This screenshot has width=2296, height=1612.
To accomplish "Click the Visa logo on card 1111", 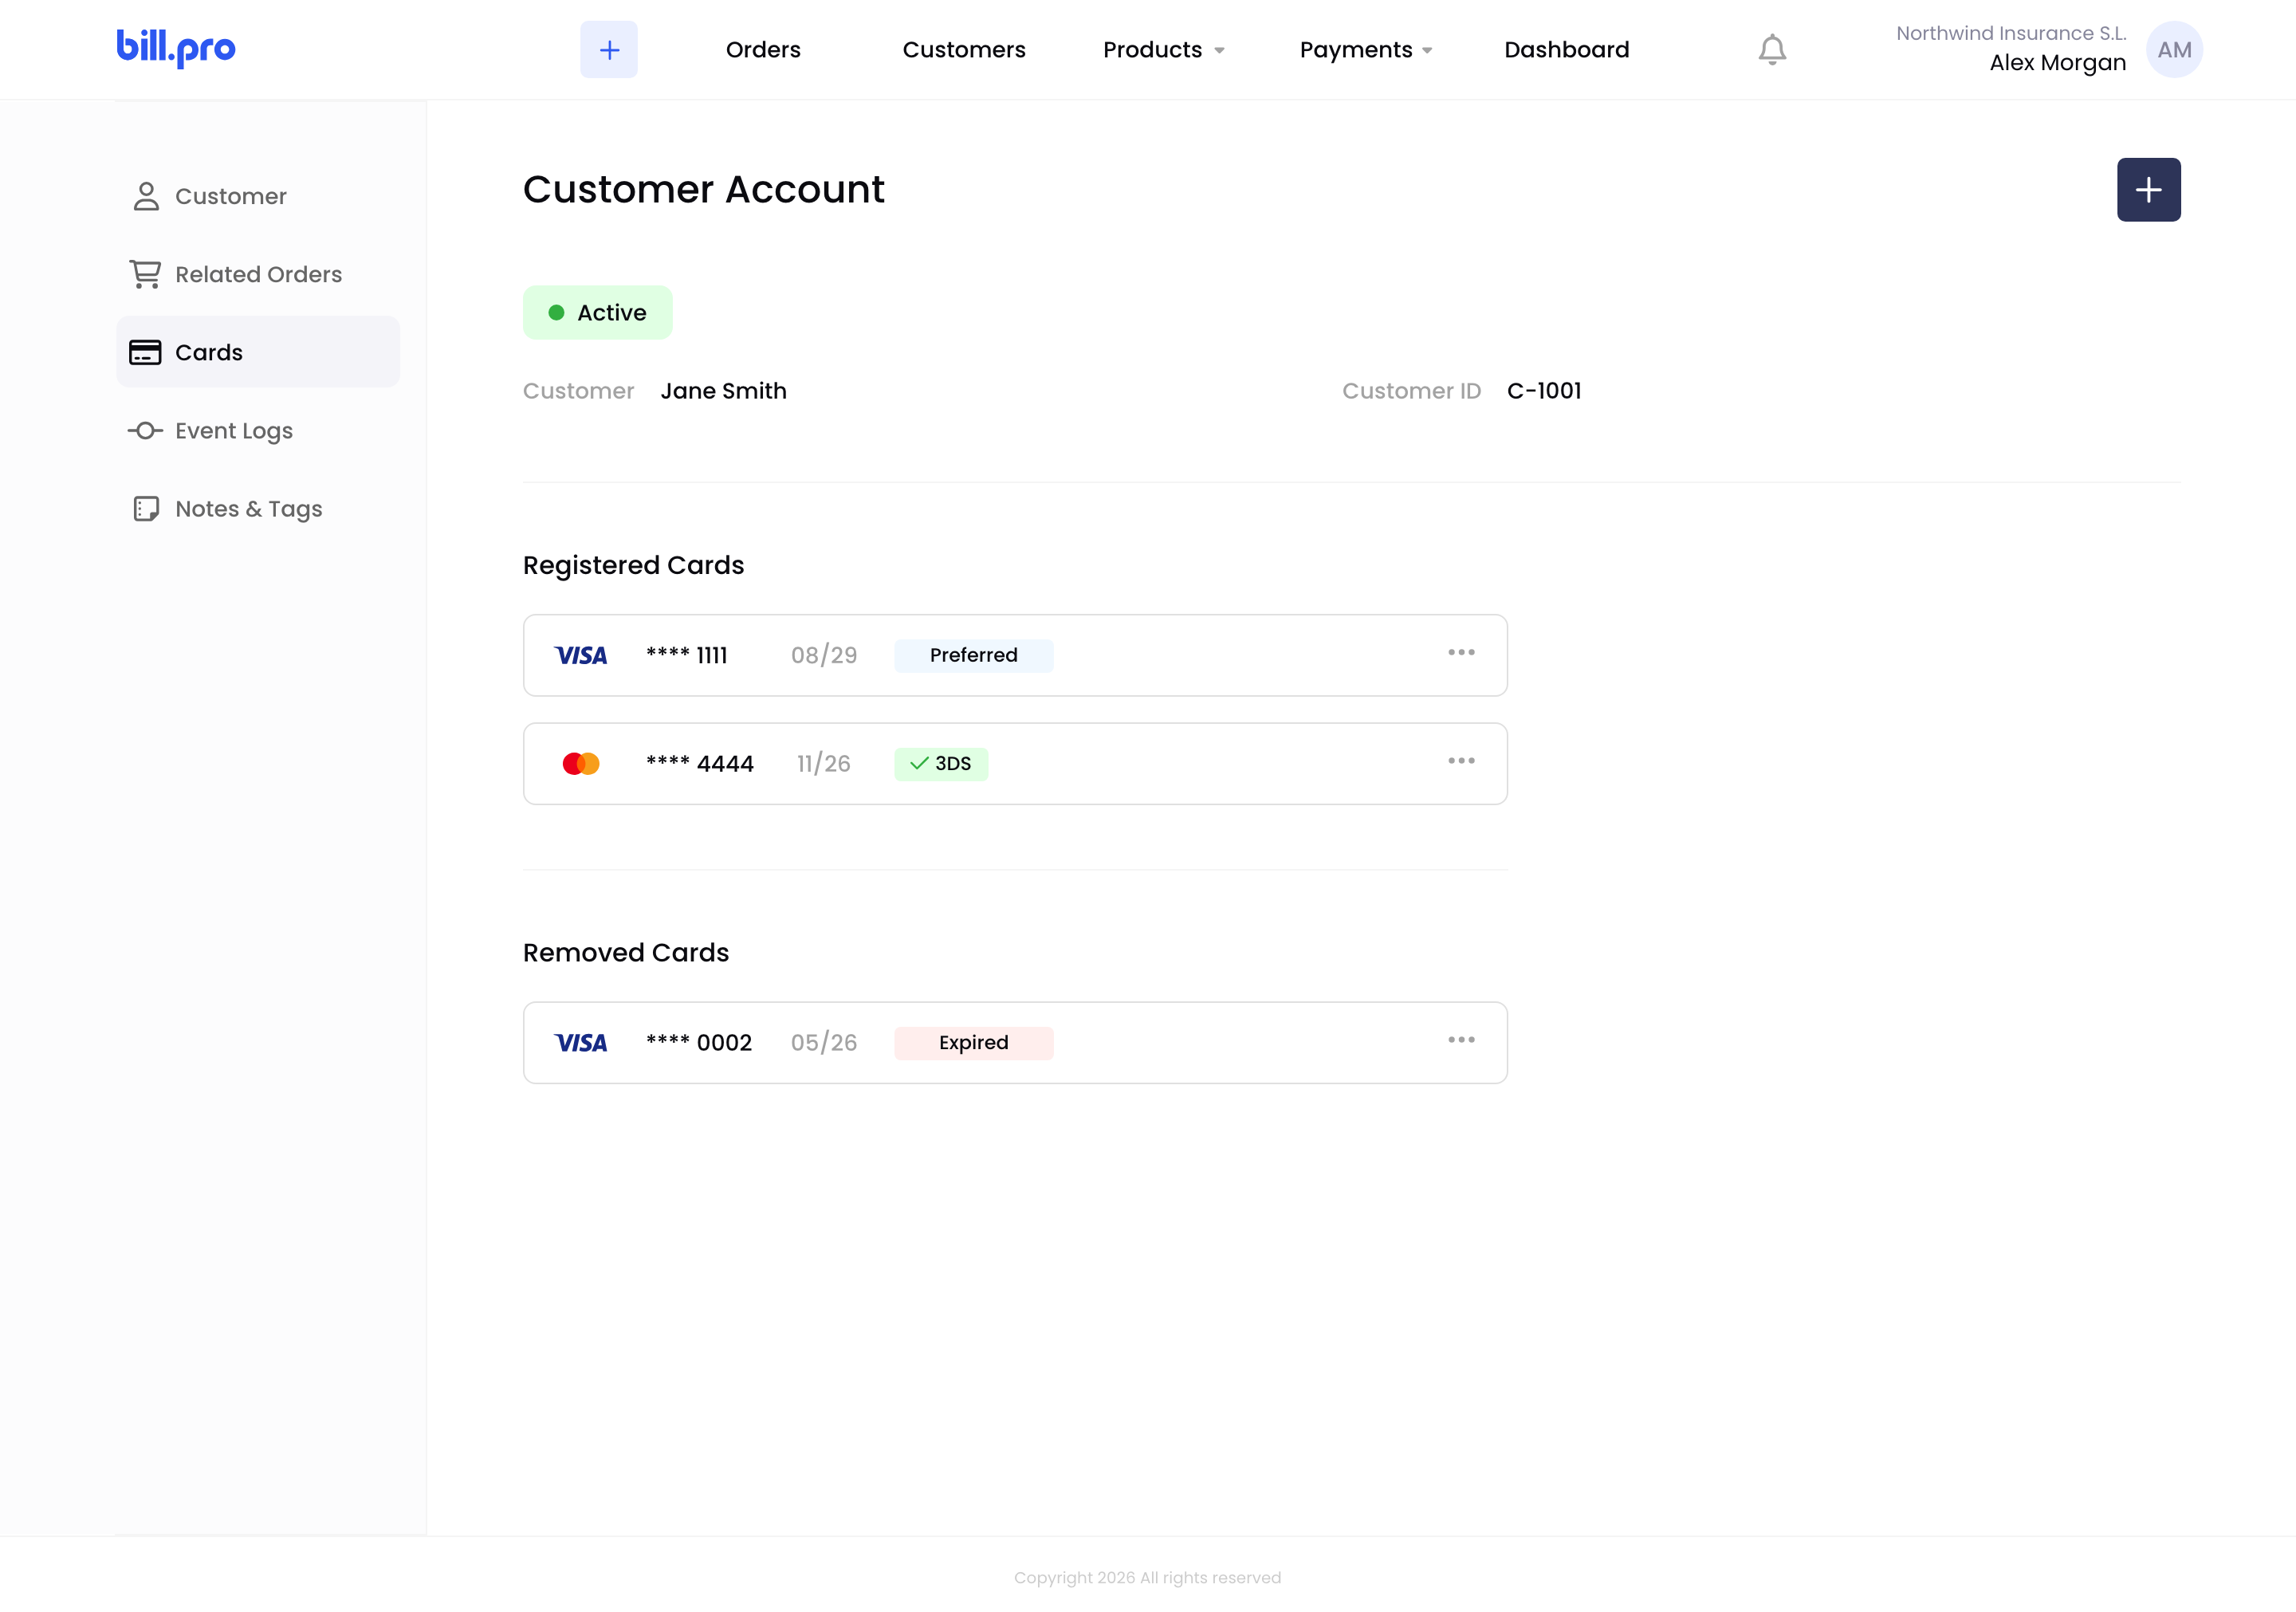I will pyautogui.click(x=581, y=656).
